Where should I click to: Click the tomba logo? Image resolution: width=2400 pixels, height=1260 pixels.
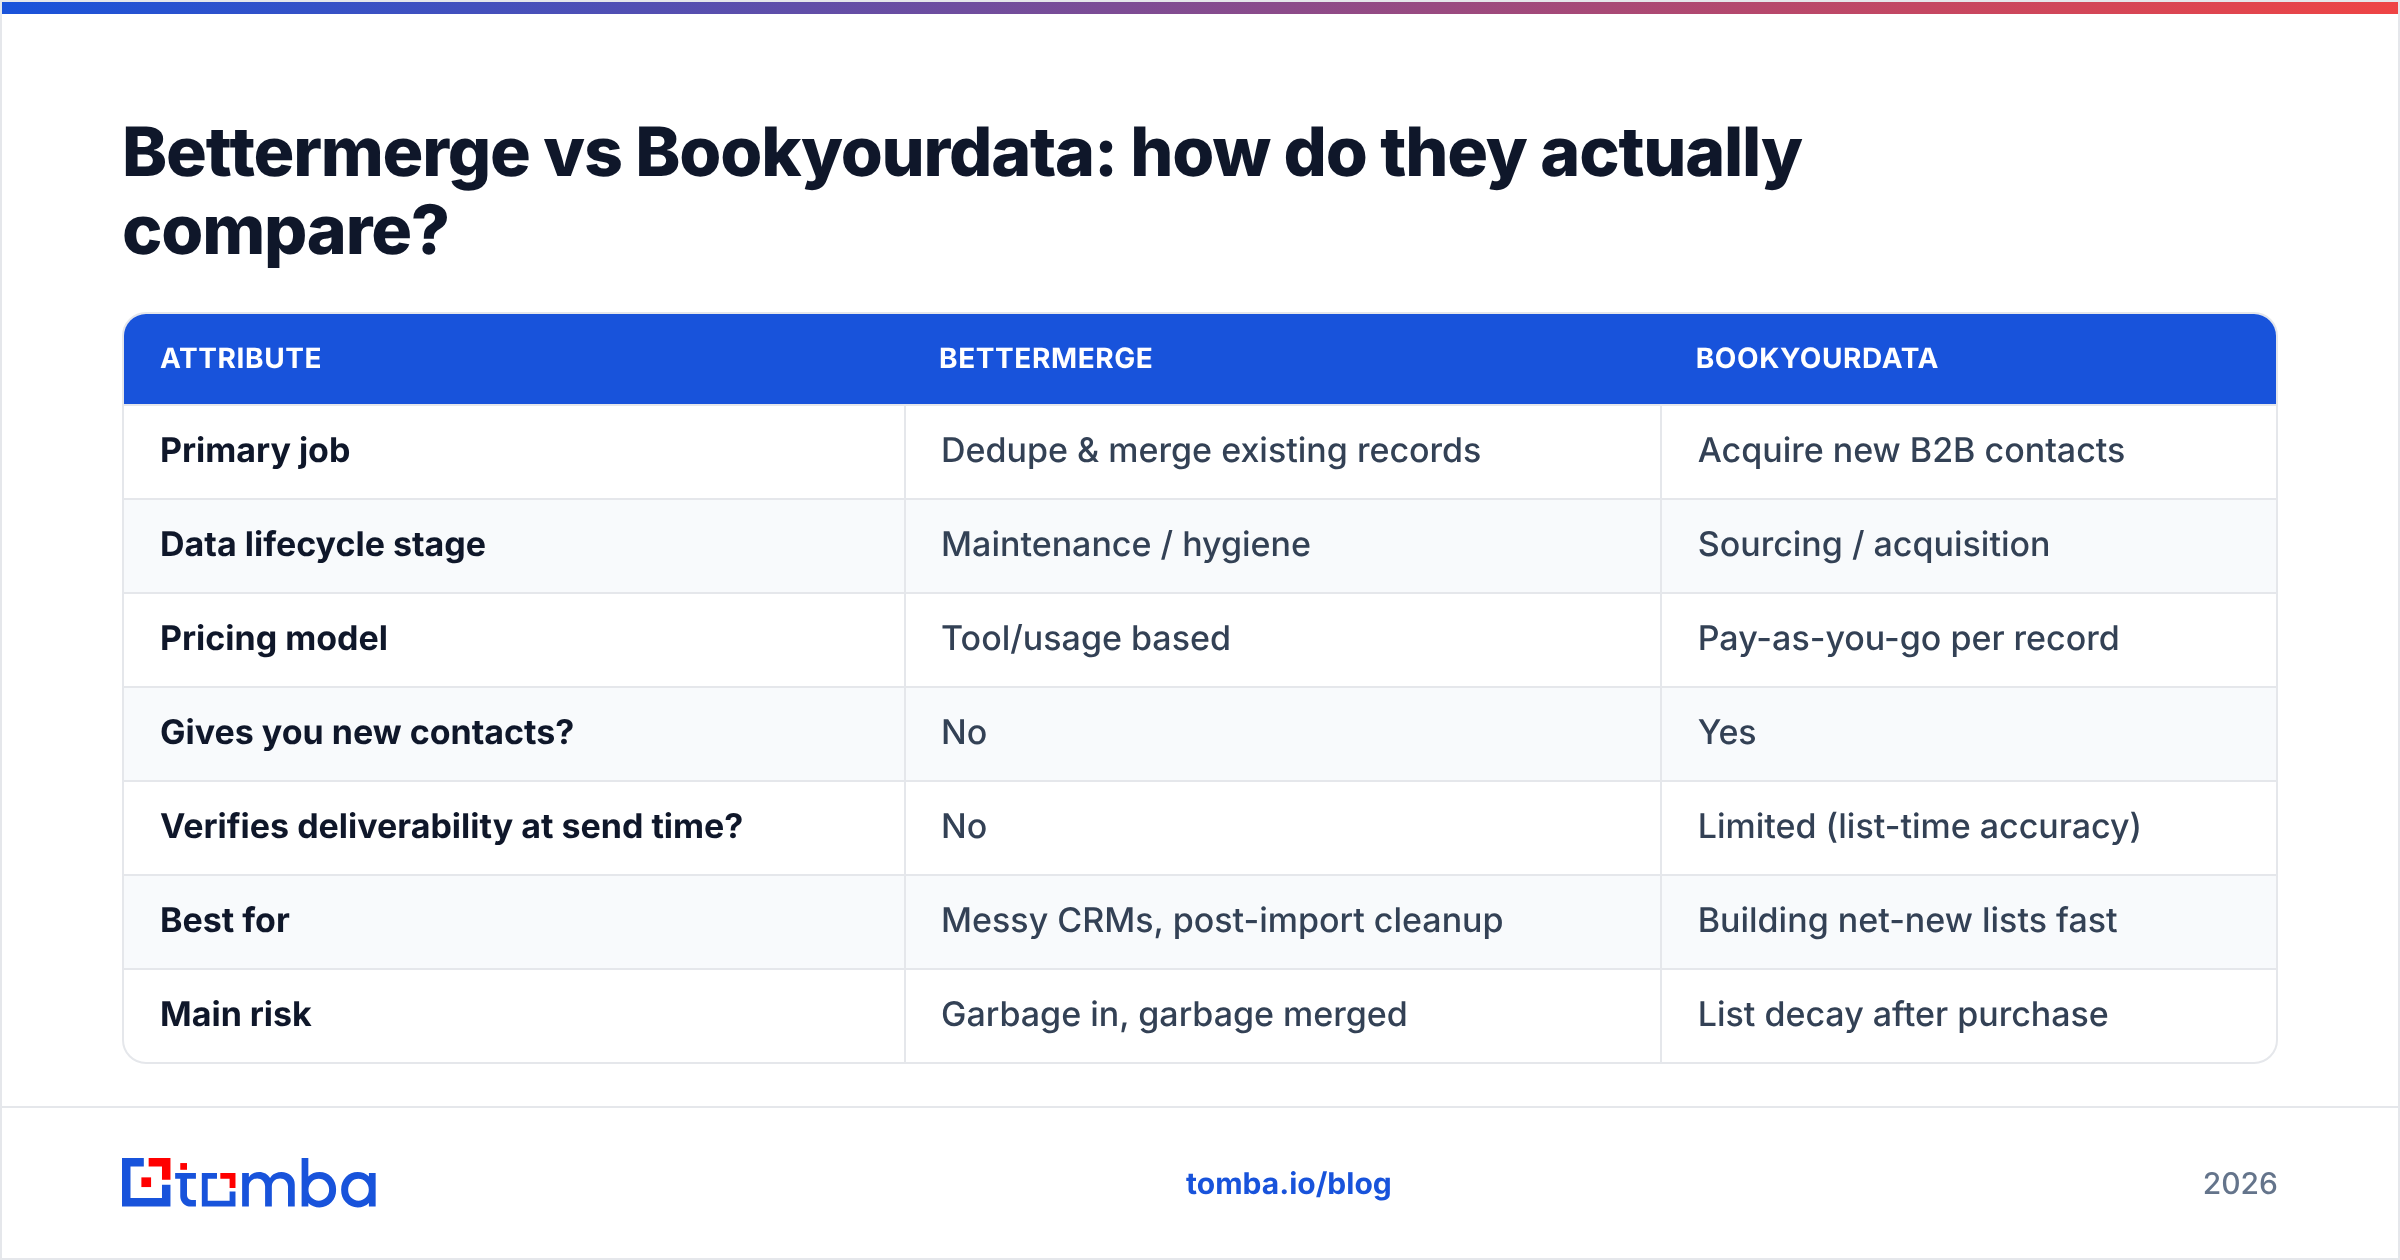pos(249,1183)
